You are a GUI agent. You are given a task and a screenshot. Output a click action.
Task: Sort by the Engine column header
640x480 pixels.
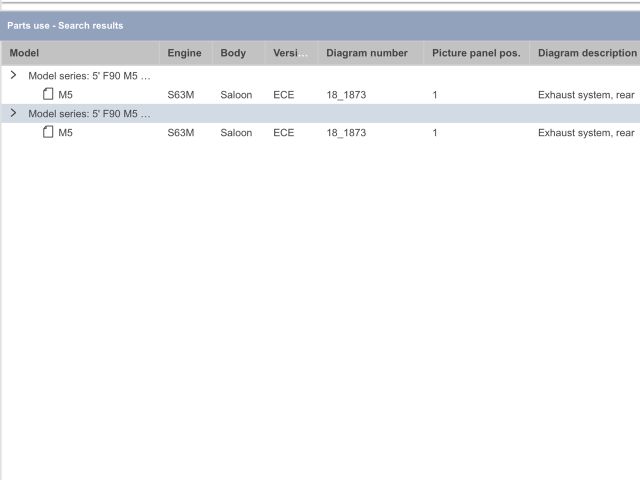tap(184, 53)
